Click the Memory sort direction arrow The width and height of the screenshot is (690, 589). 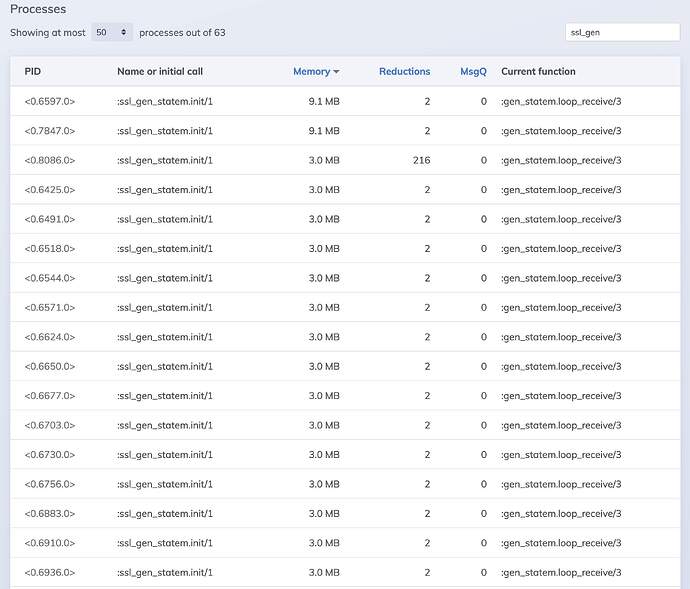pyautogui.click(x=336, y=72)
